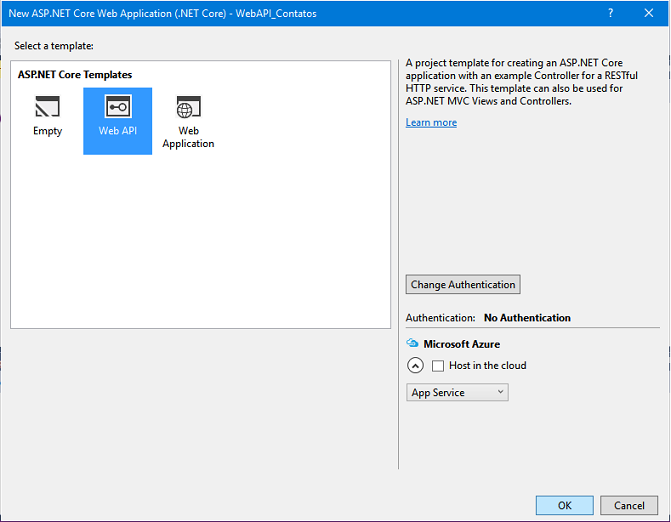The height and width of the screenshot is (522, 671).
Task: Click the Change Authentication button
Action: coord(463,285)
